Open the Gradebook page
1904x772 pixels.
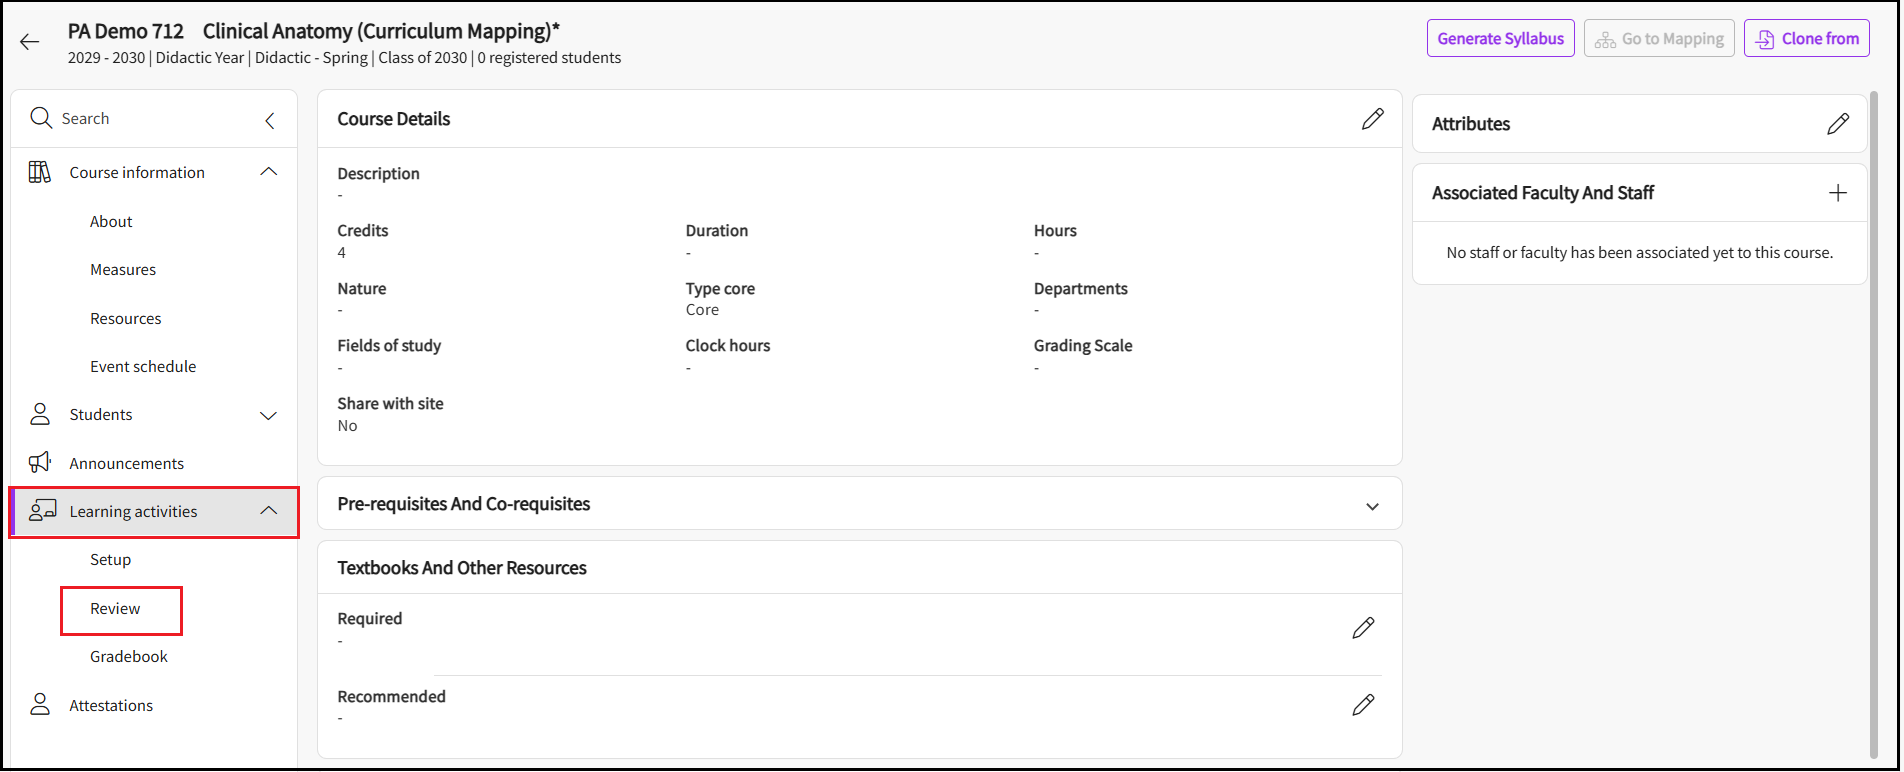click(x=129, y=657)
